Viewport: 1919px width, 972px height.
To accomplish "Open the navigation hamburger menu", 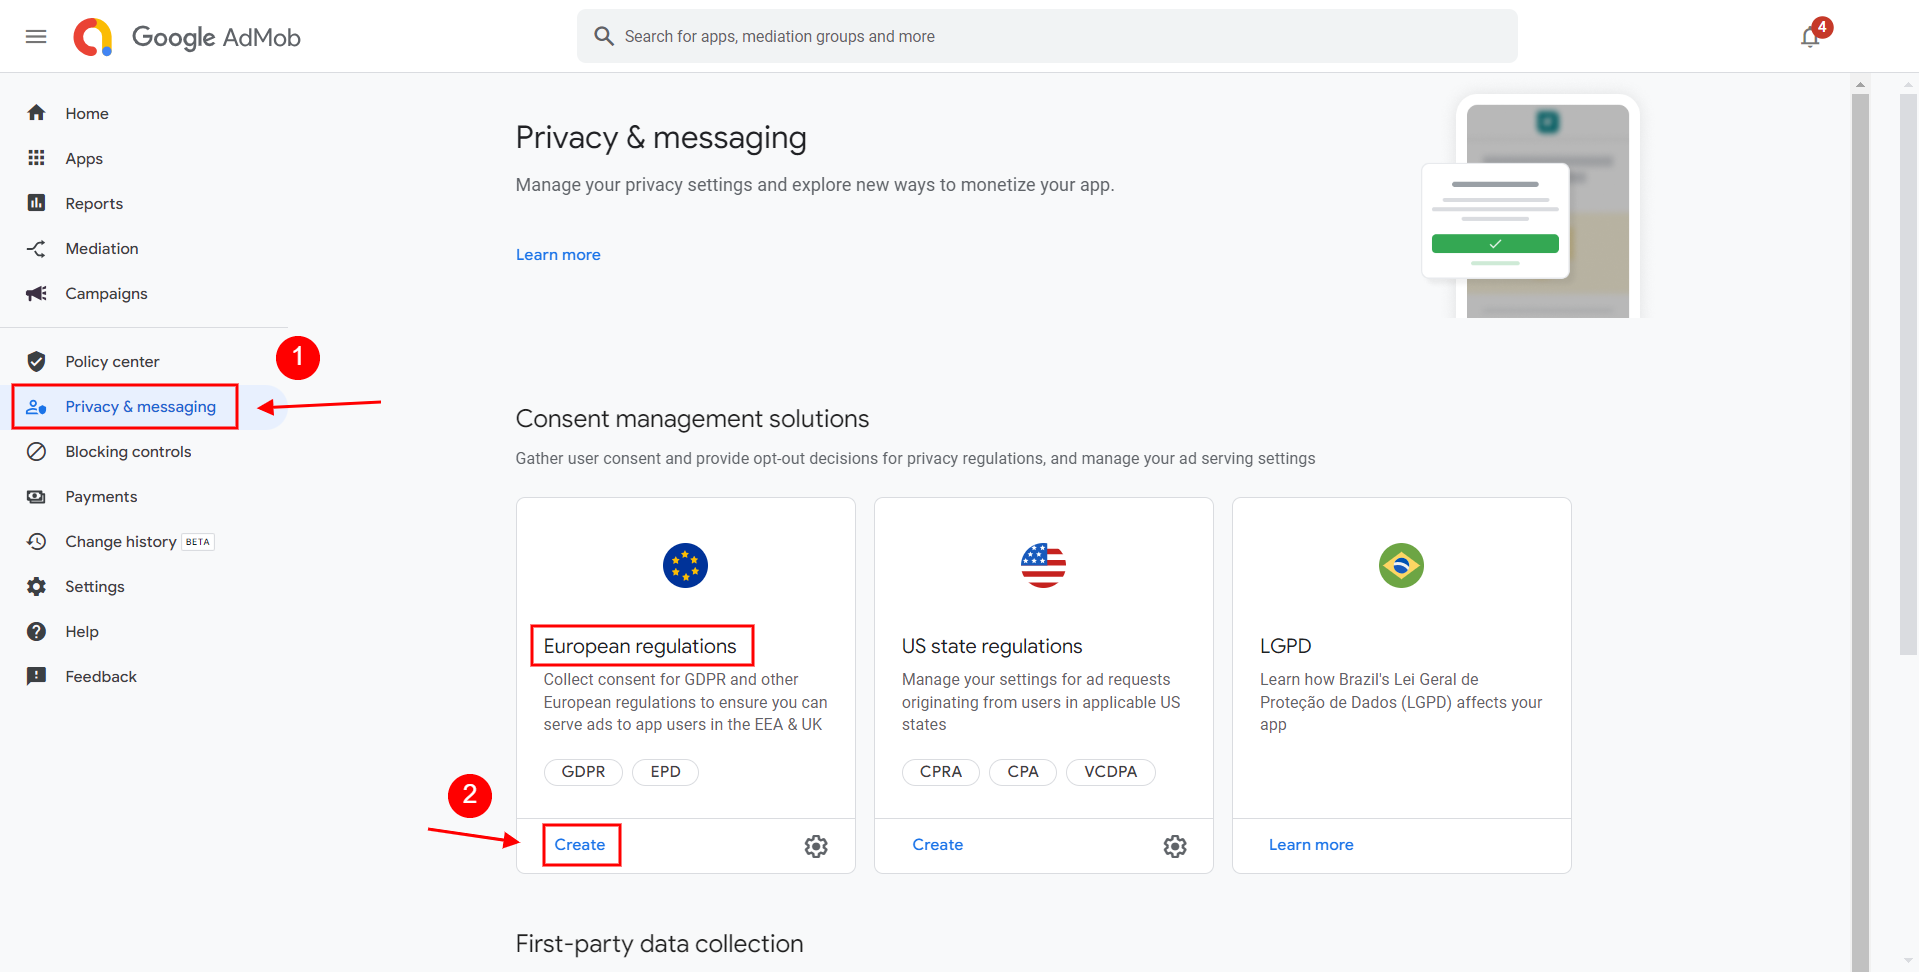I will (x=36, y=36).
